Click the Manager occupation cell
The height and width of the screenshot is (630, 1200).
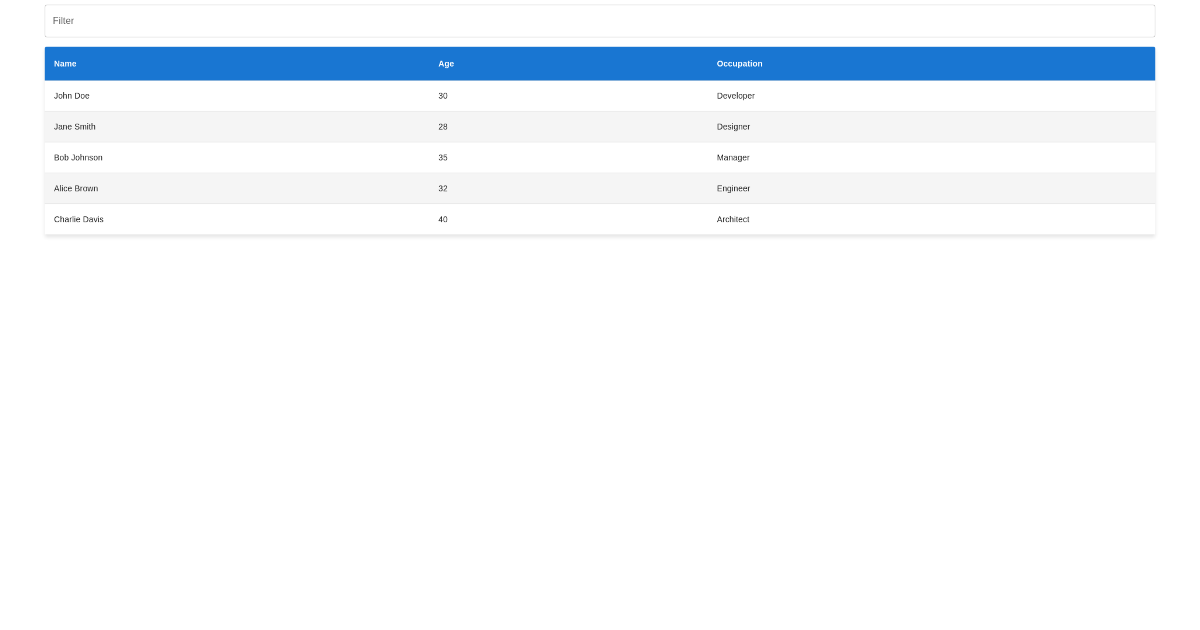point(732,157)
